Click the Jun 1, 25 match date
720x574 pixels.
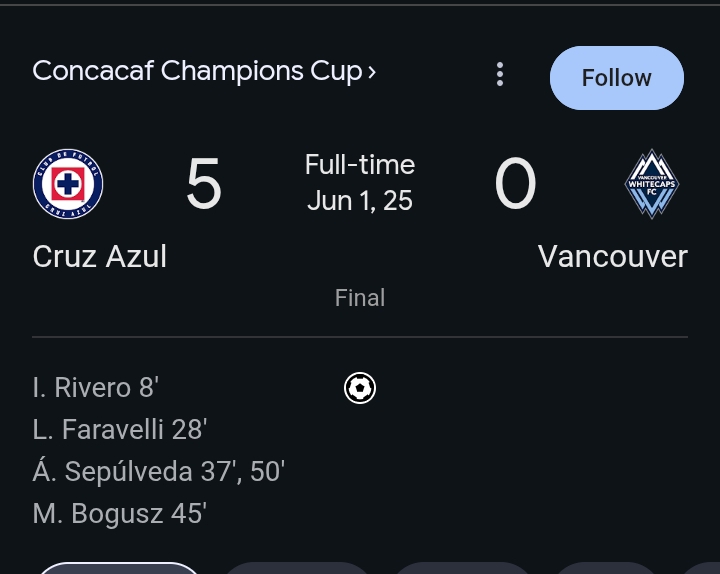[360, 201]
